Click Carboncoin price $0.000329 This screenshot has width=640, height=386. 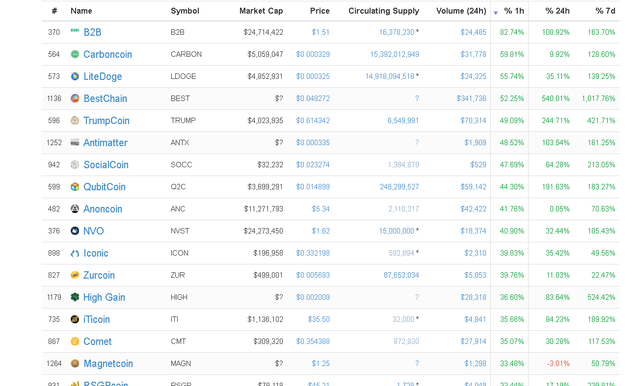[x=313, y=54]
